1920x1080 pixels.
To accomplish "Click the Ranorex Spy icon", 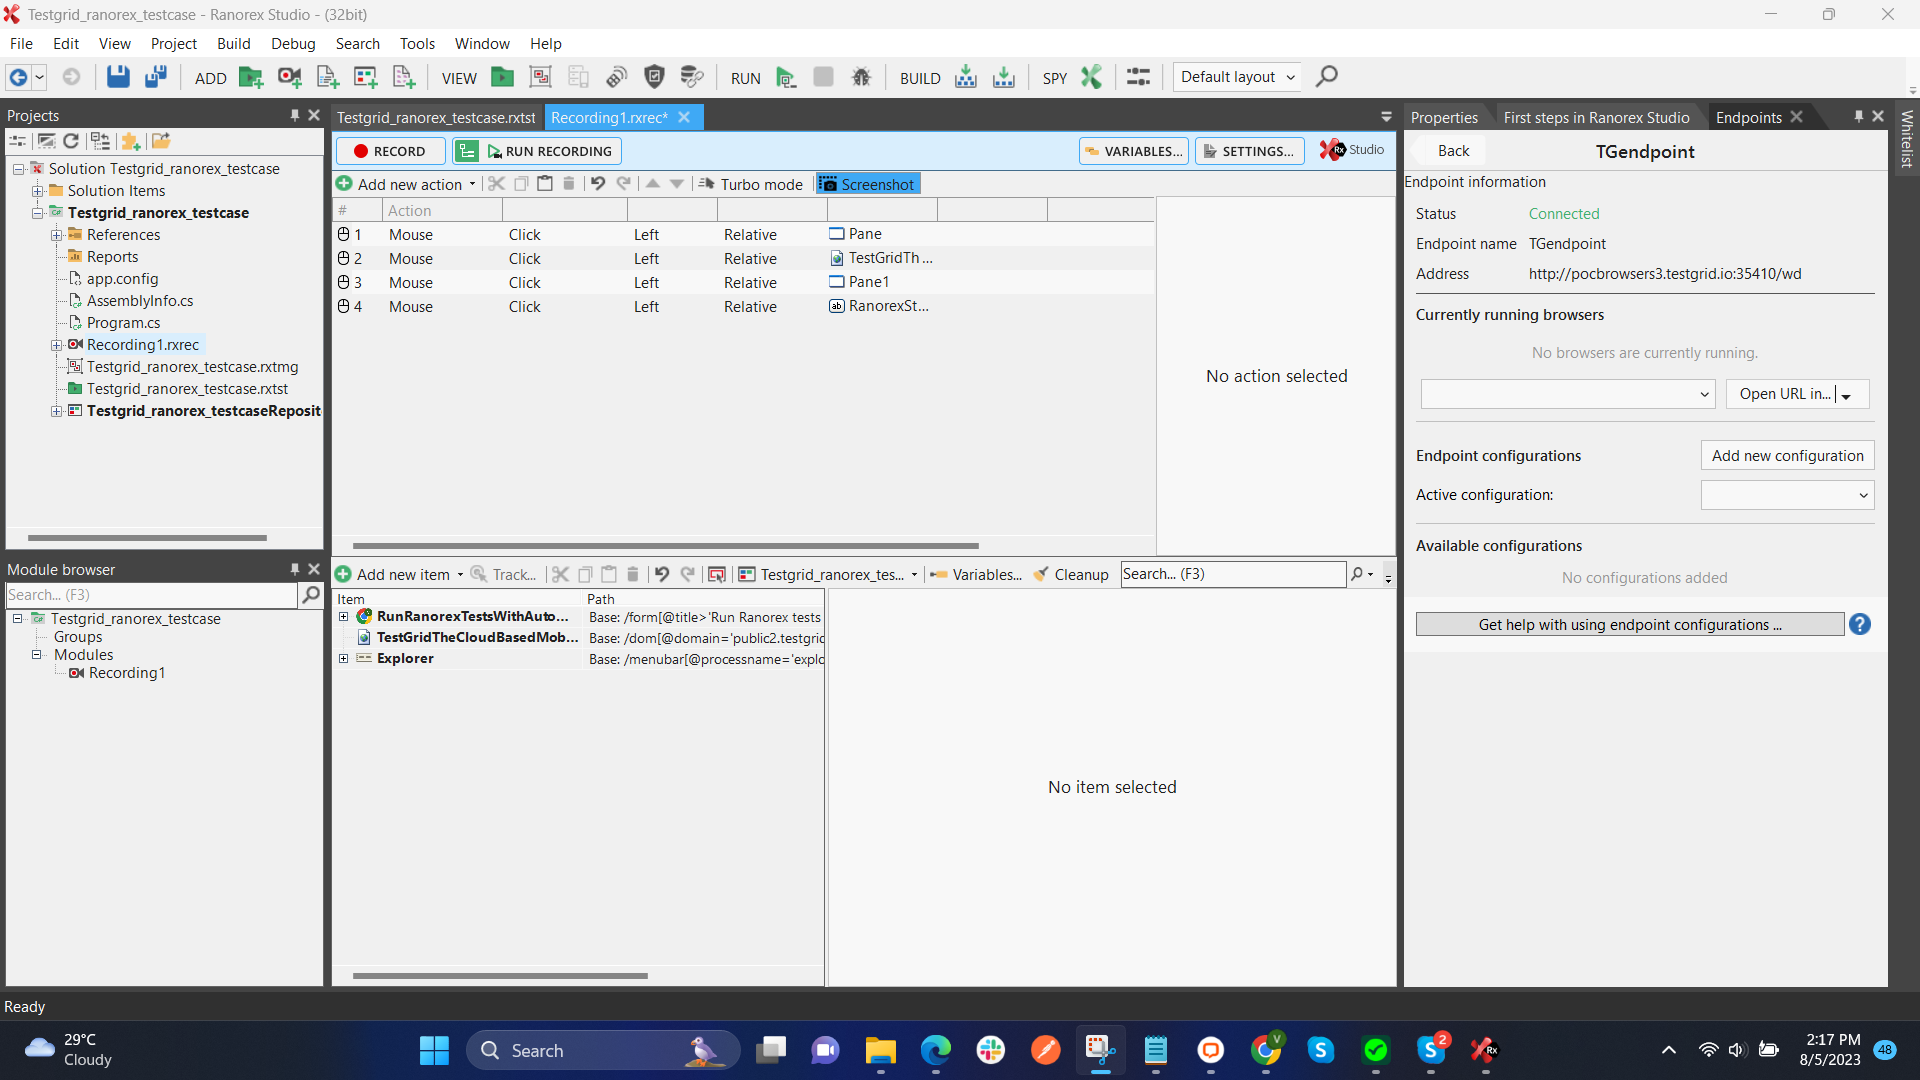I will (x=1091, y=77).
